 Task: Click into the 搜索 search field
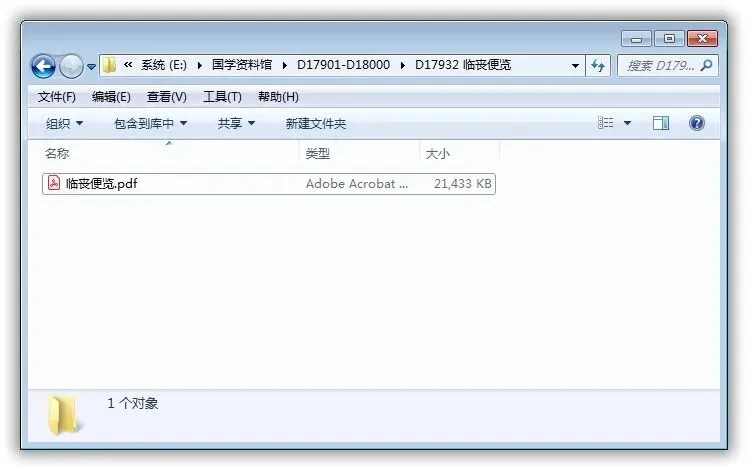coord(662,66)
